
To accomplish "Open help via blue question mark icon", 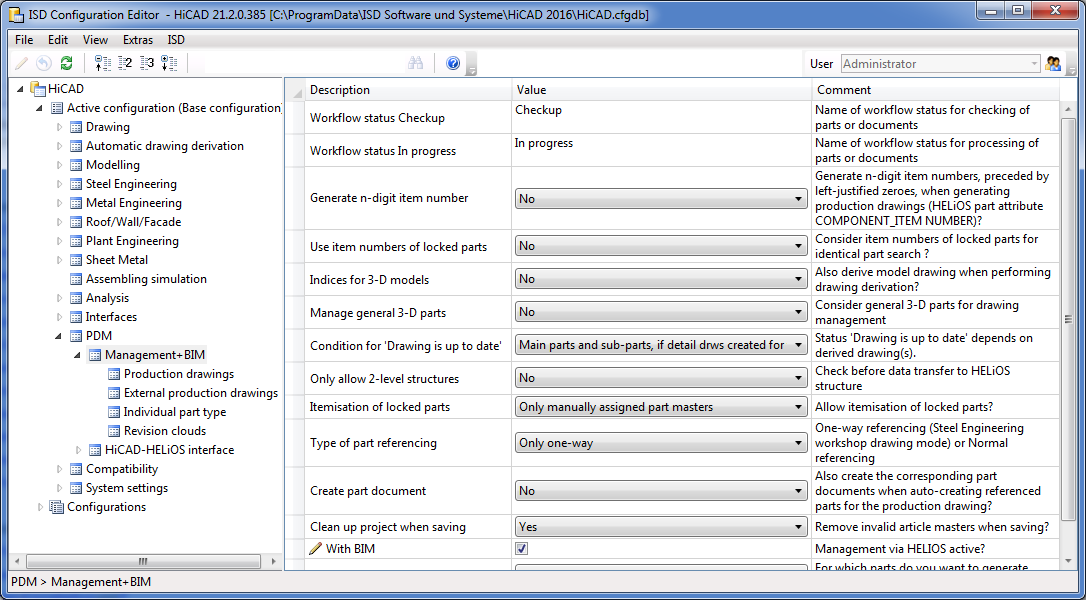I will coord(453,64).
